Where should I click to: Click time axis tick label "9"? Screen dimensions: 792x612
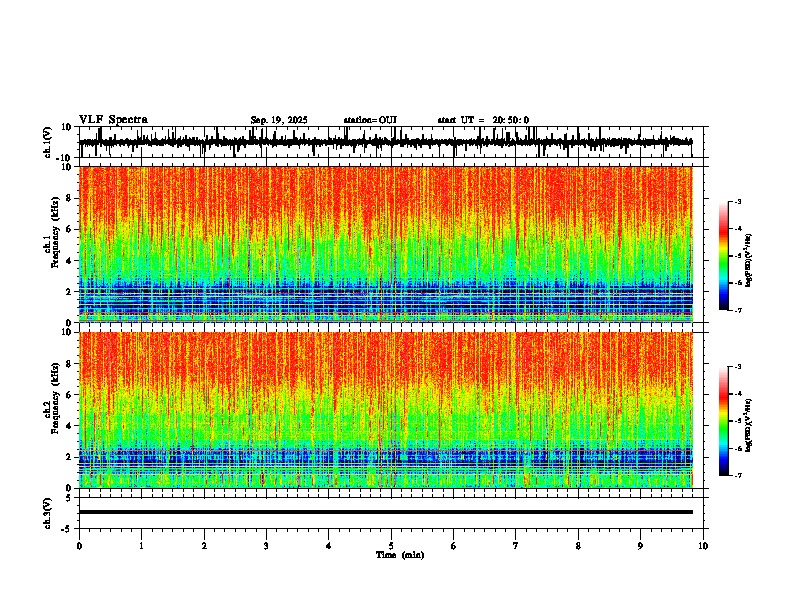click(x=640, y=546)
